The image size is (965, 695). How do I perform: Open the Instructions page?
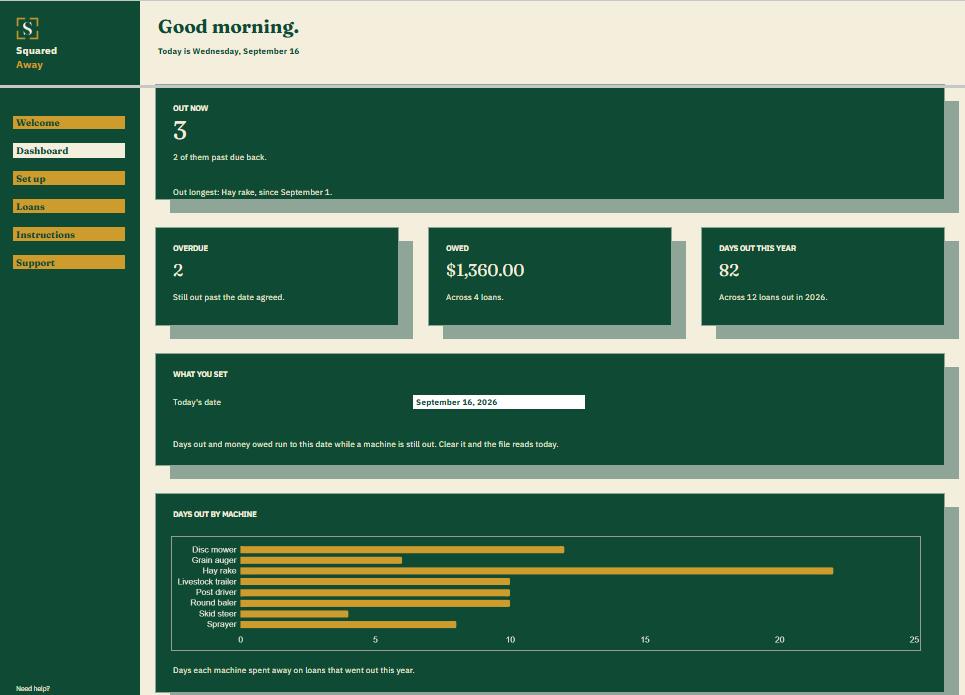tap(69, 235)
